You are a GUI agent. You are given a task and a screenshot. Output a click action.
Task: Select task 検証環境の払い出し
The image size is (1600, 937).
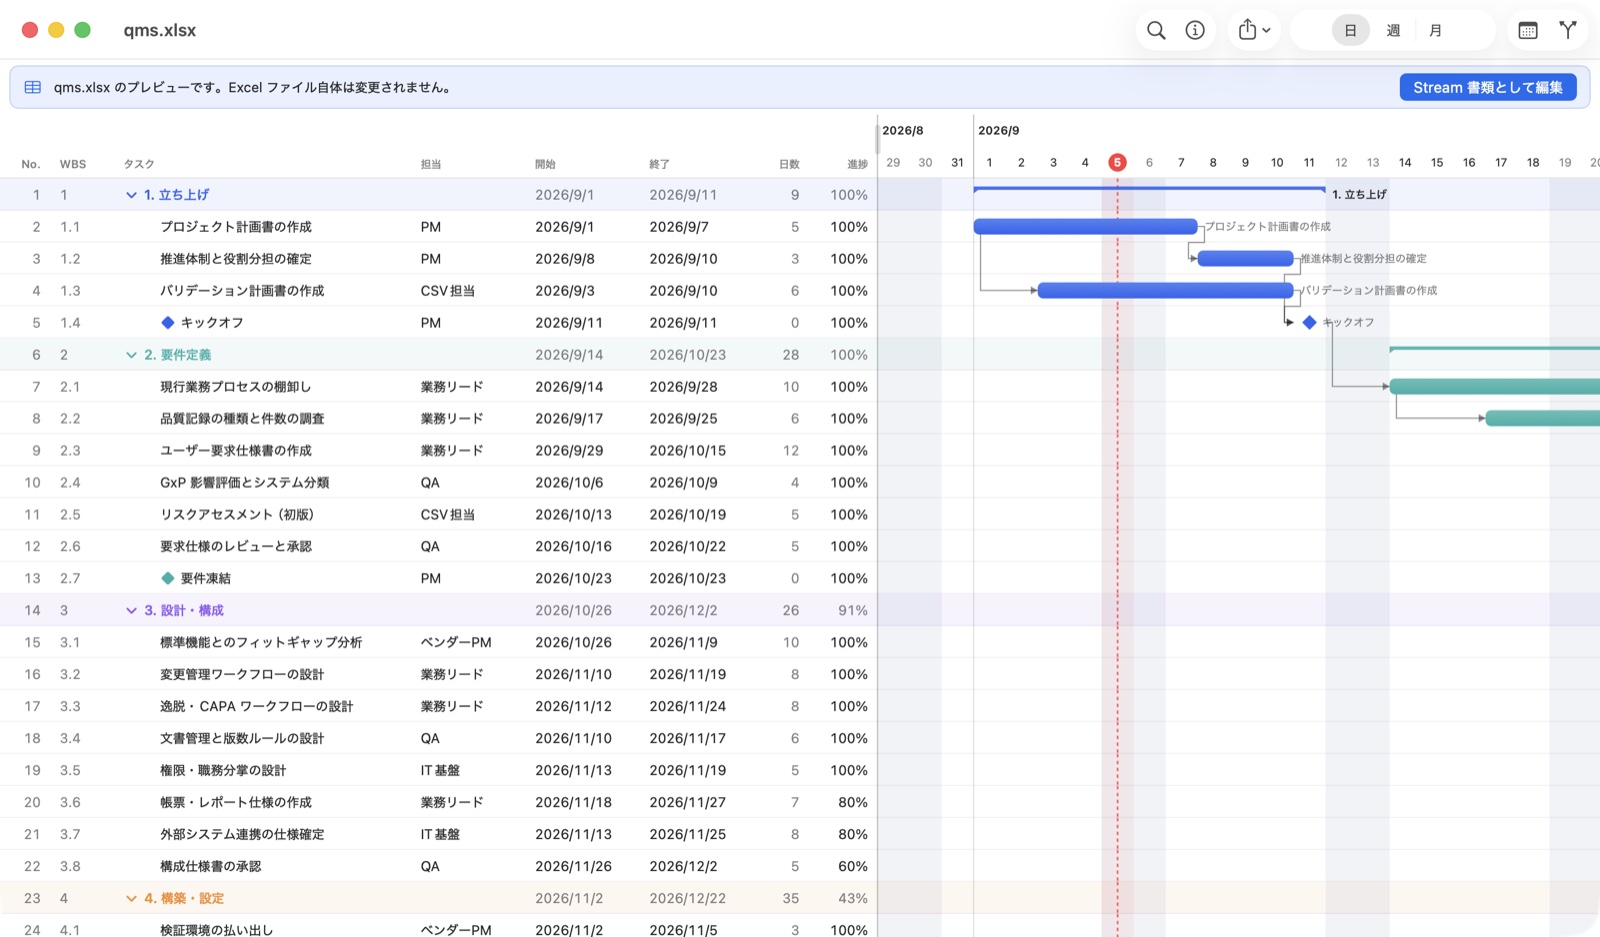coord(217,930)
